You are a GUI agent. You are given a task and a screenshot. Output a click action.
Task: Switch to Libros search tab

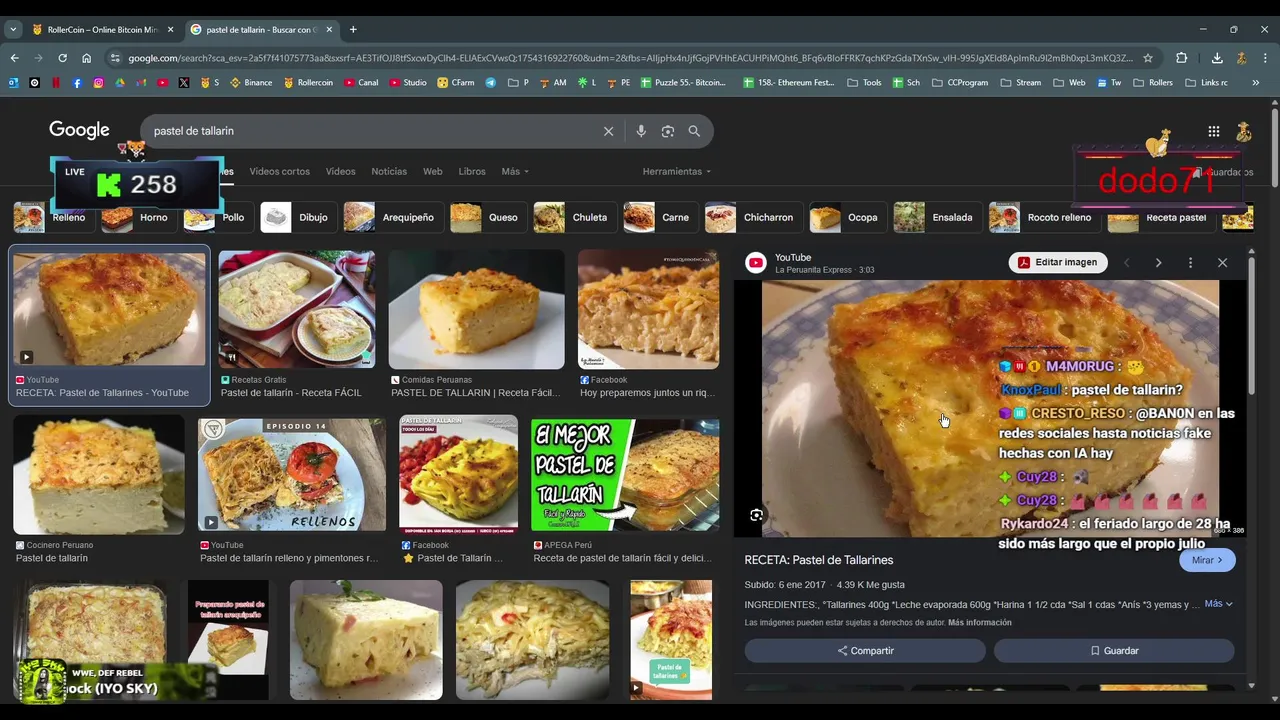(x=472, y=172)
